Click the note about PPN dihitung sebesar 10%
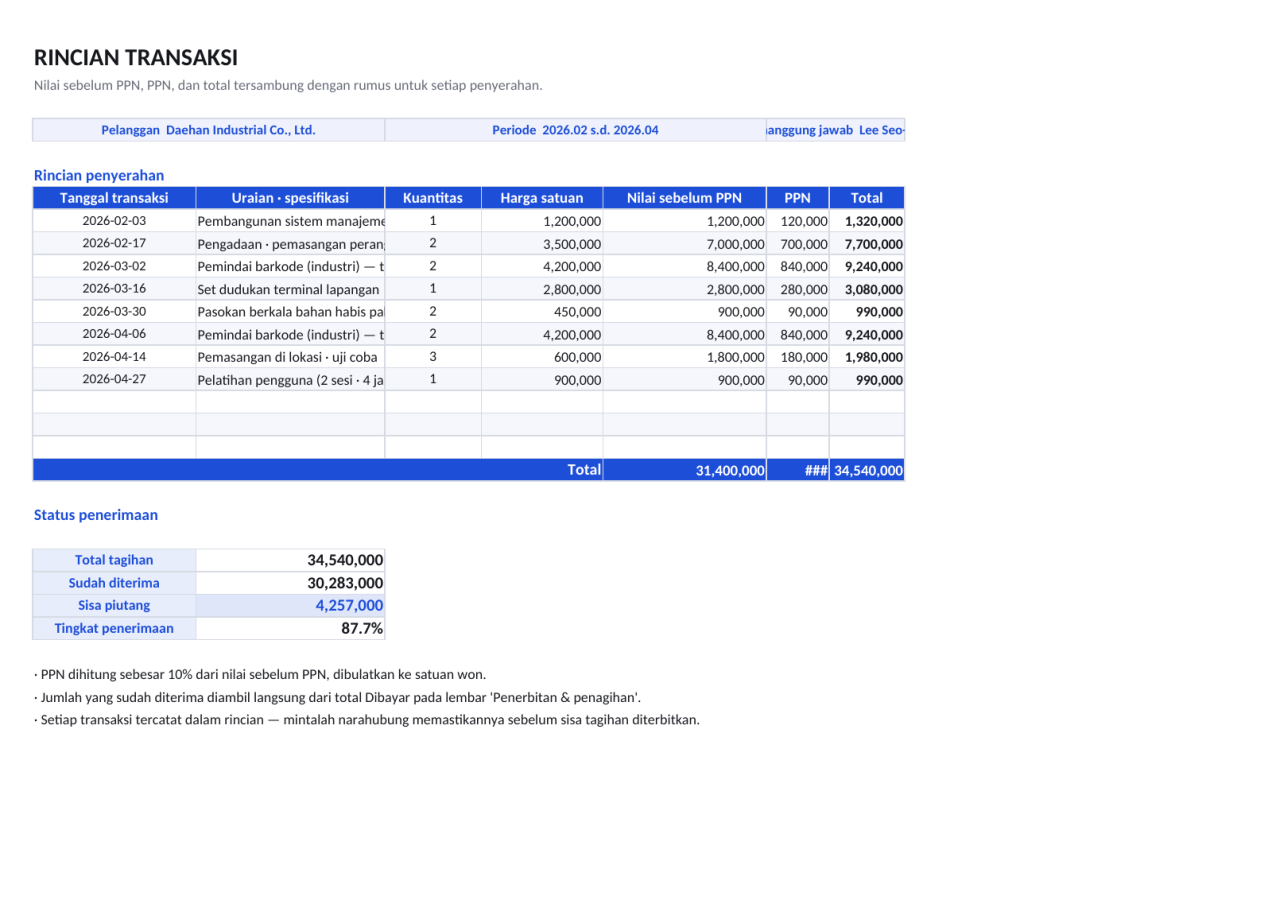 260,674
